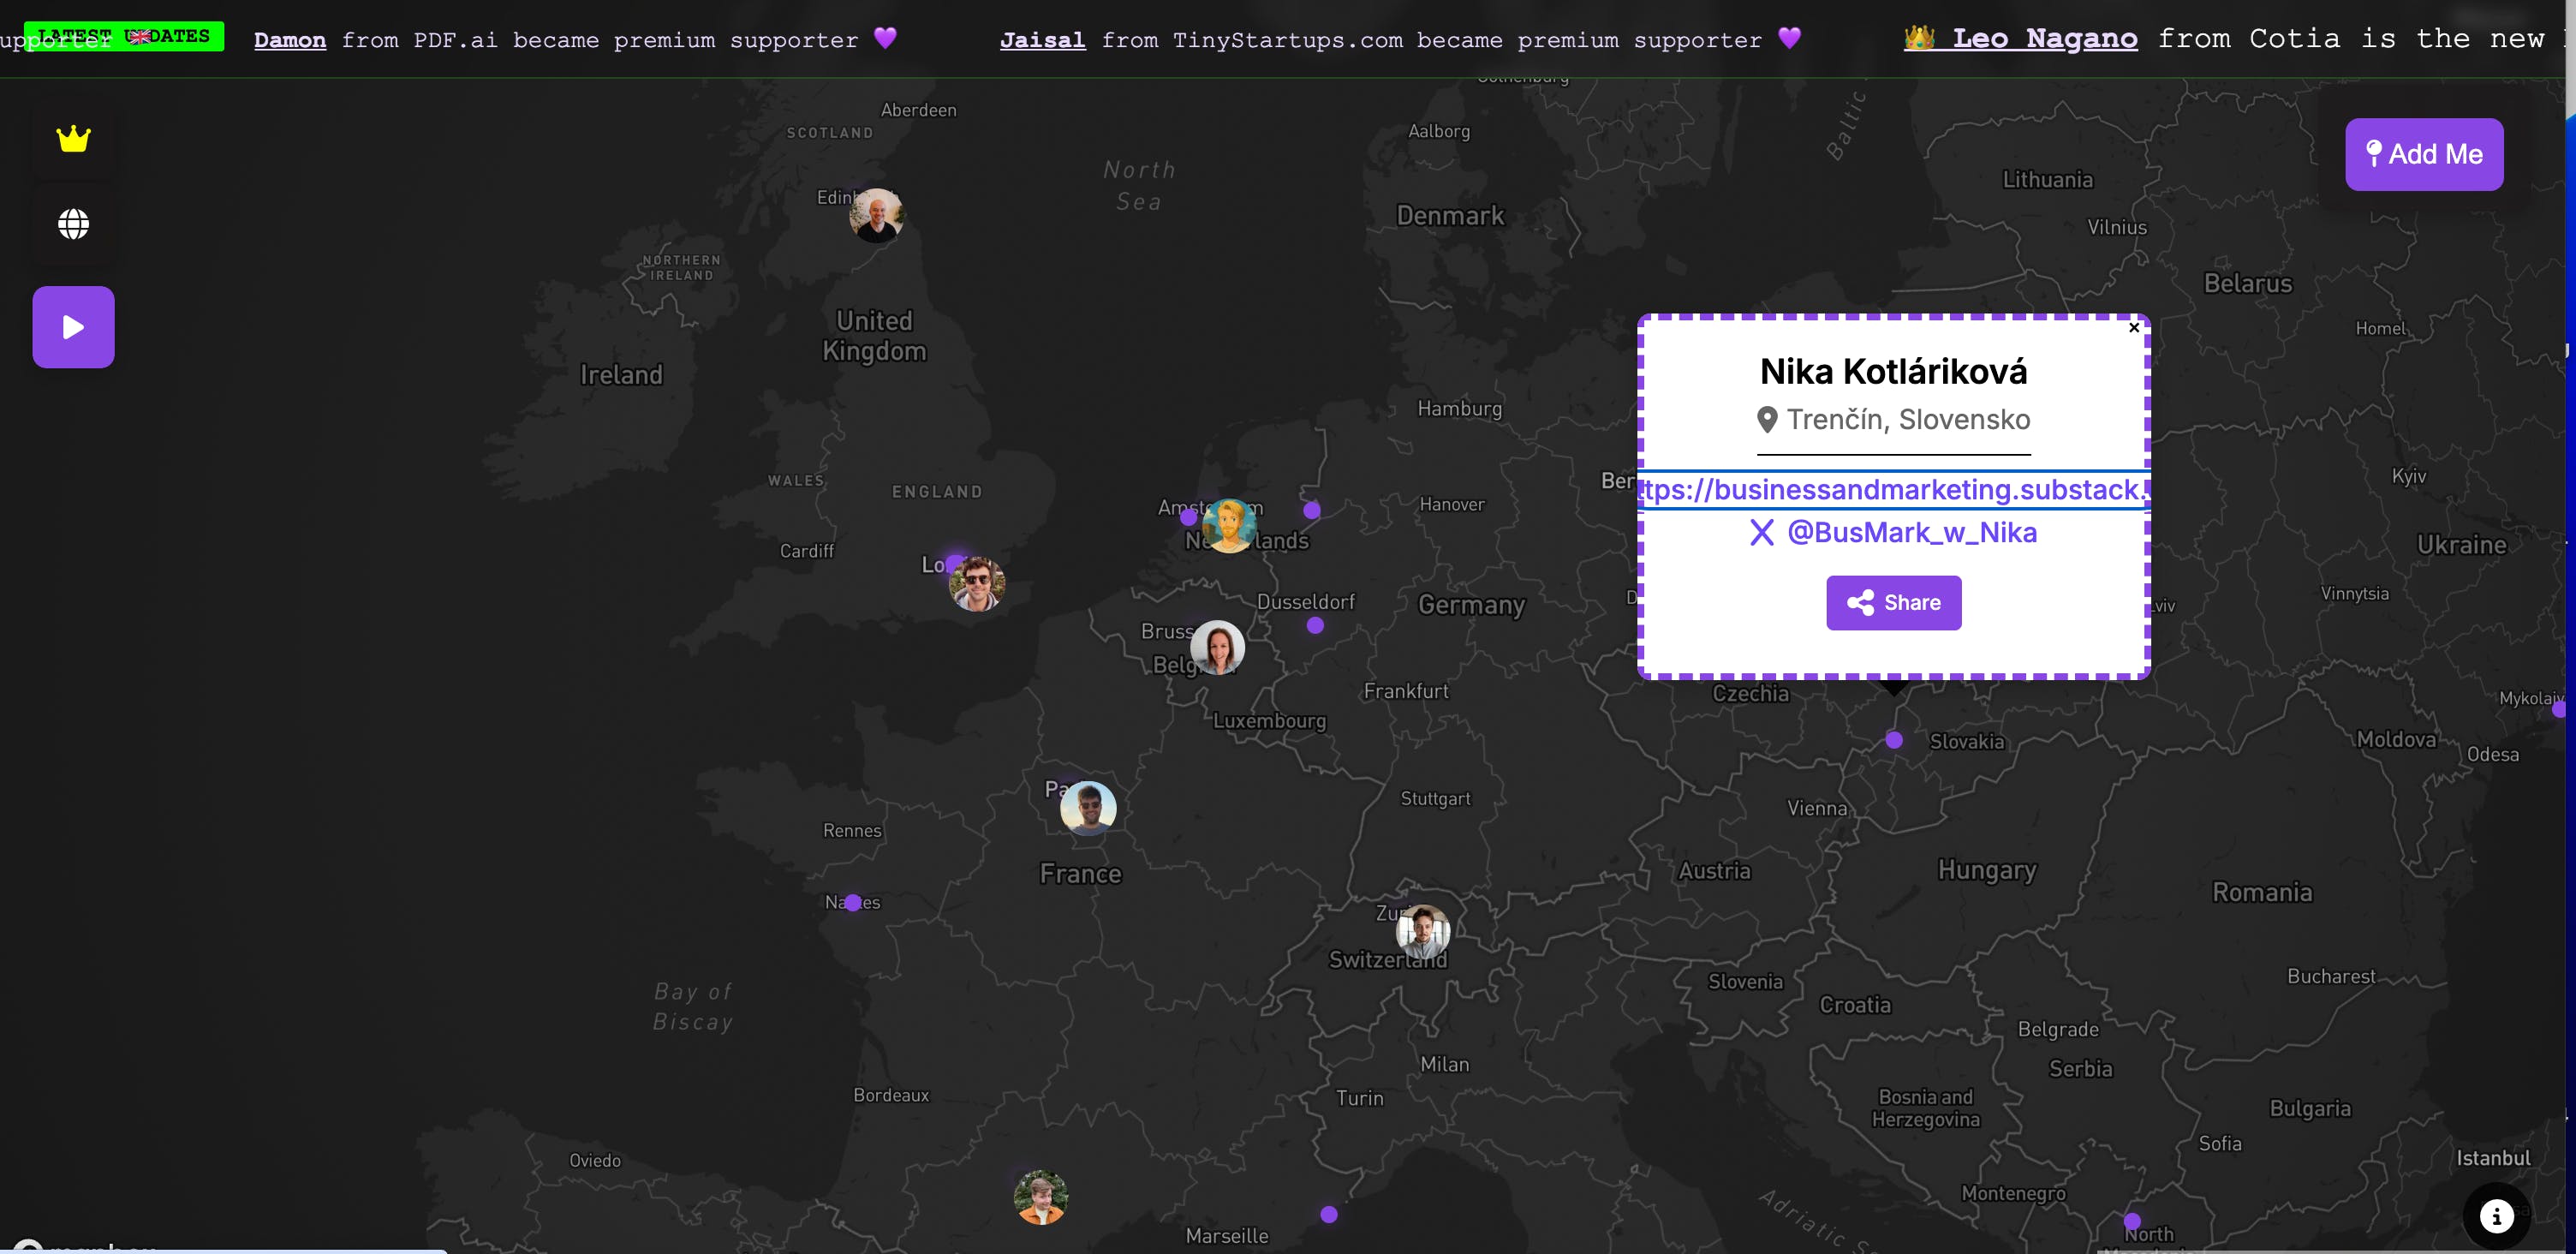
Task: Close the Nika Kotláriková popup
Action: pyautogui.click(x=2134, y=327)
